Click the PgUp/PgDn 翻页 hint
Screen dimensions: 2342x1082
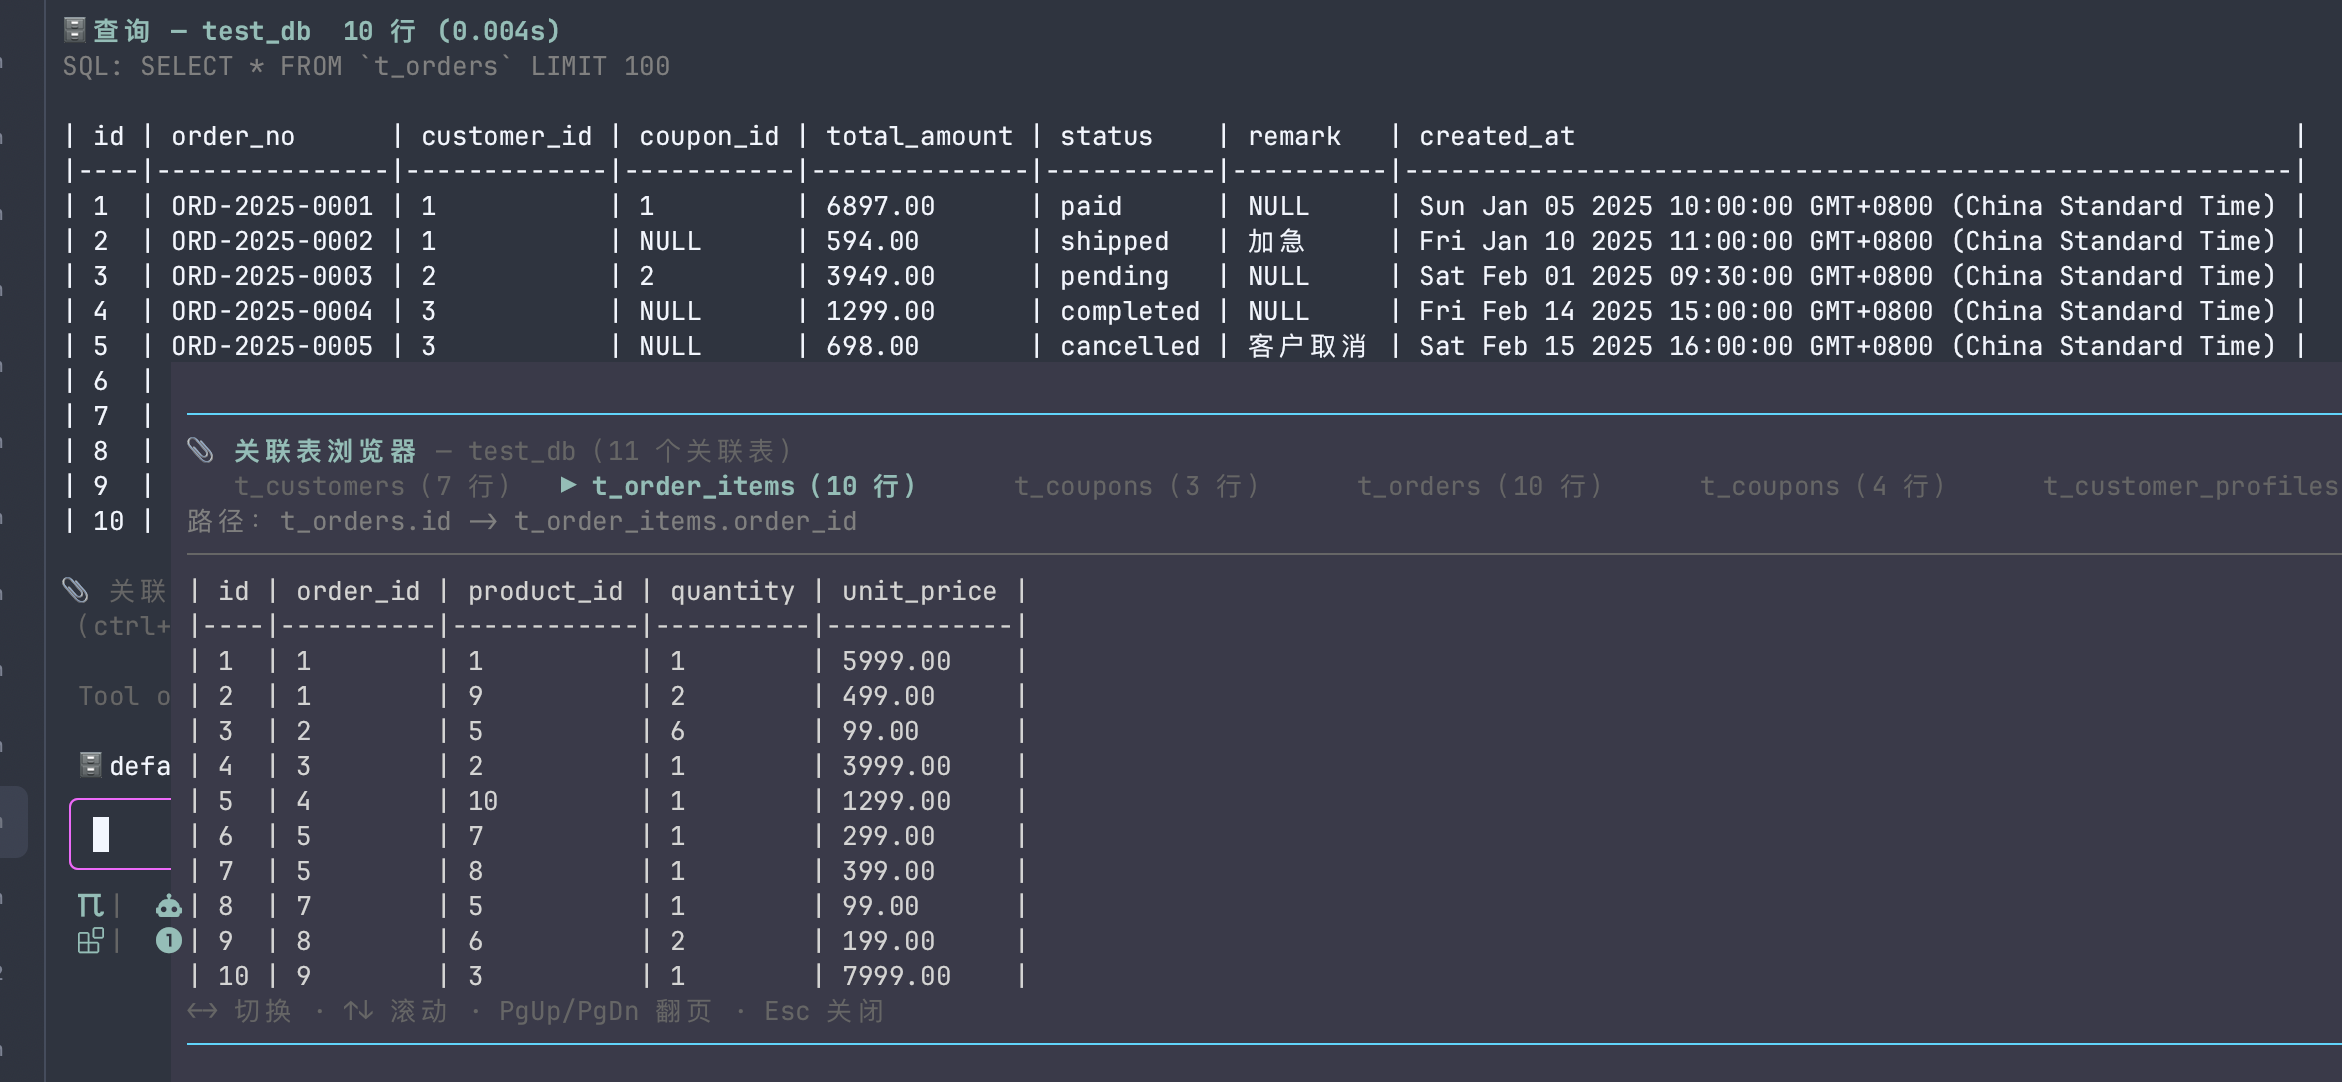(605, 1011)
